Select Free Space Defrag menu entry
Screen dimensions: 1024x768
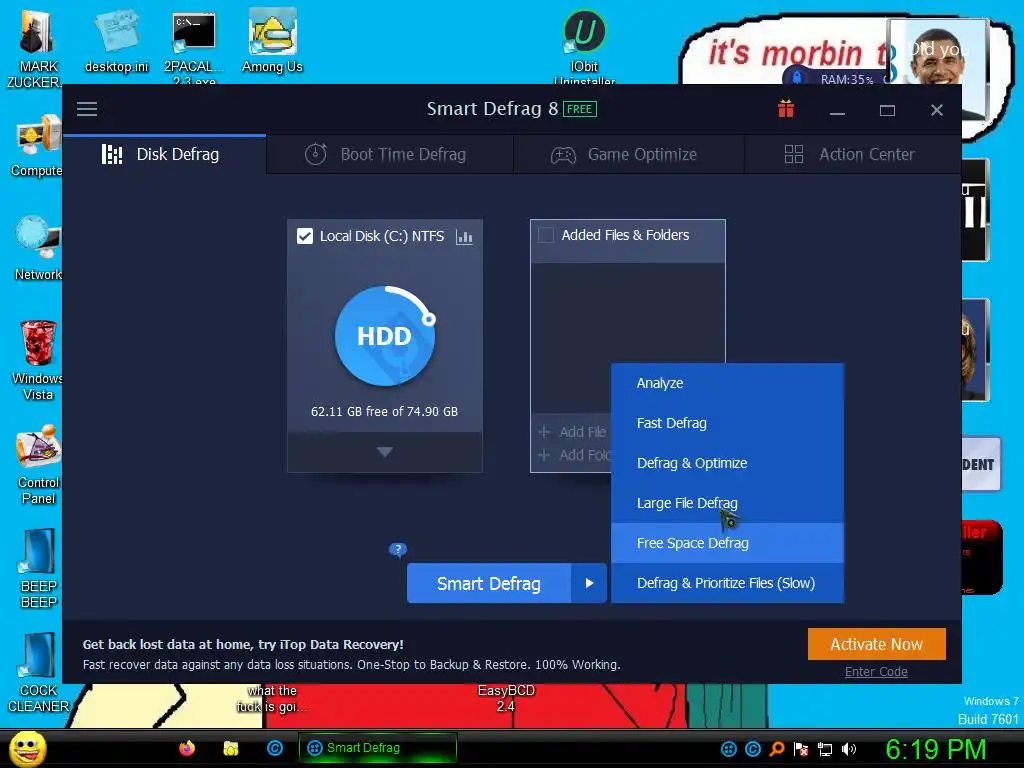(728, 543)
